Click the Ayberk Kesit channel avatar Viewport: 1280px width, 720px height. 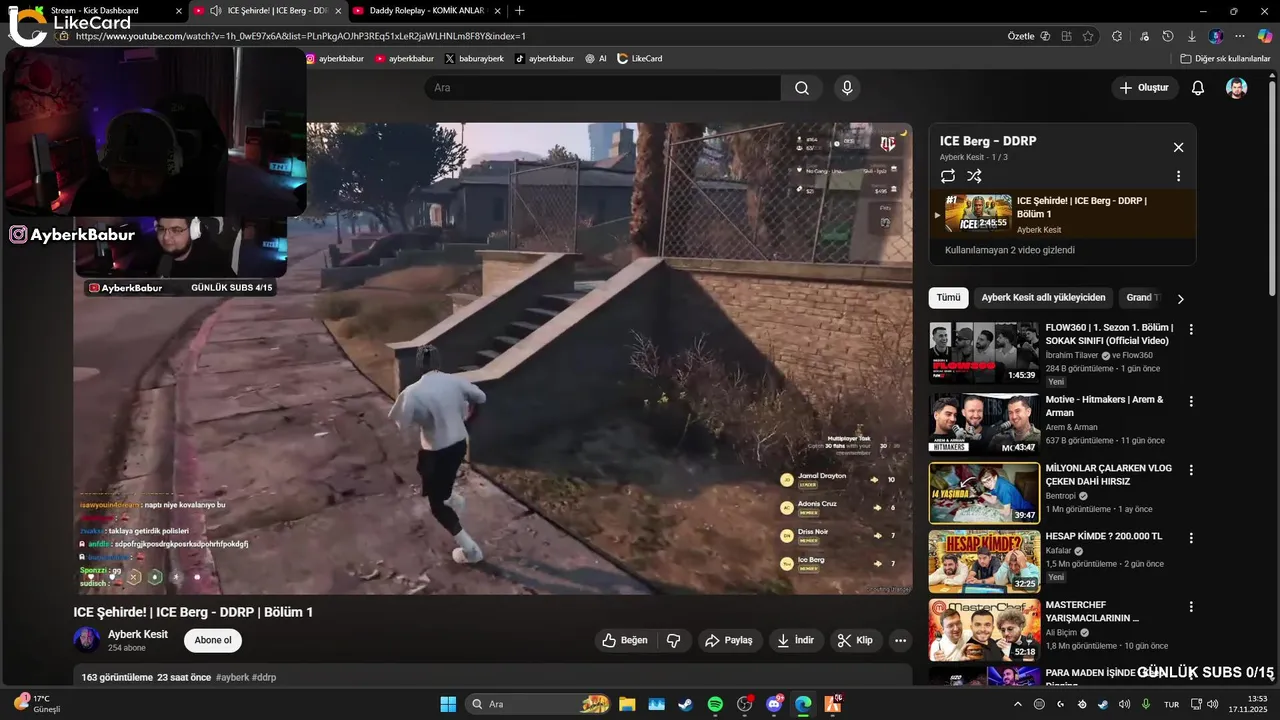(x=87, y=640)
